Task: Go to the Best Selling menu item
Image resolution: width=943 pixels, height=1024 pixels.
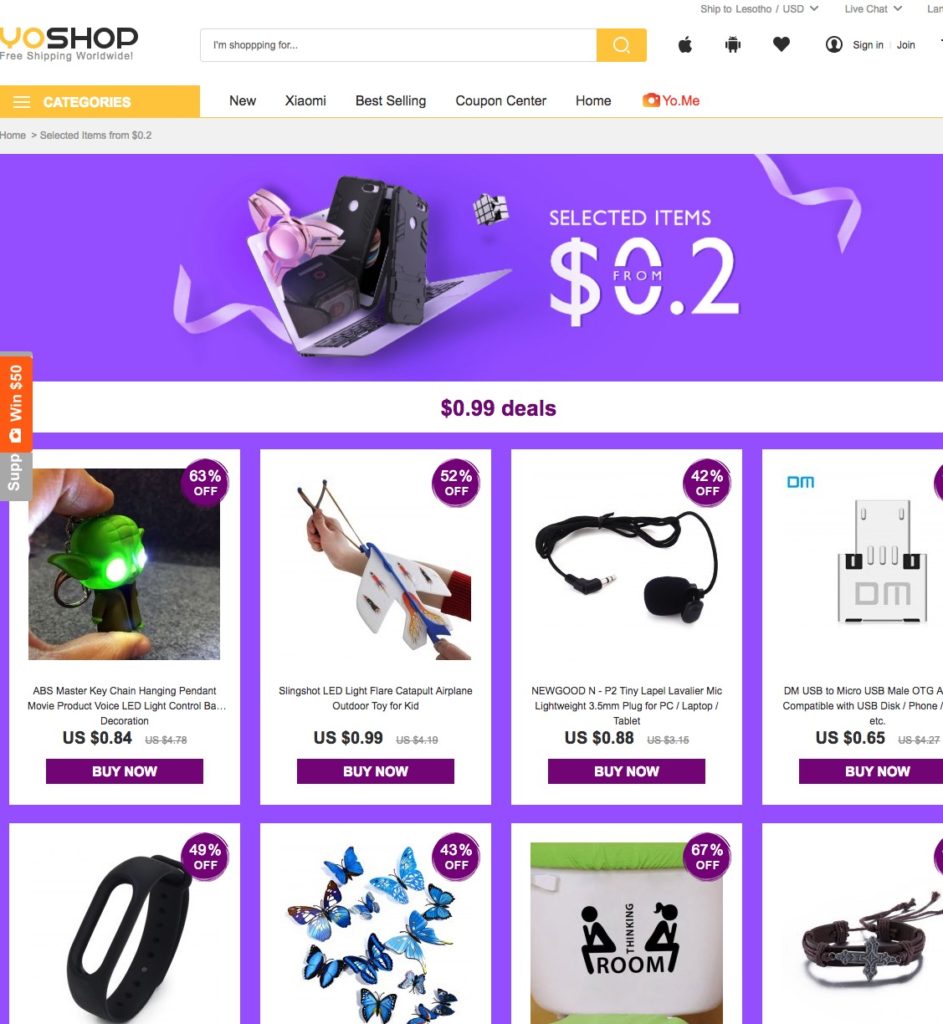Action: click(x=391, y=101)
